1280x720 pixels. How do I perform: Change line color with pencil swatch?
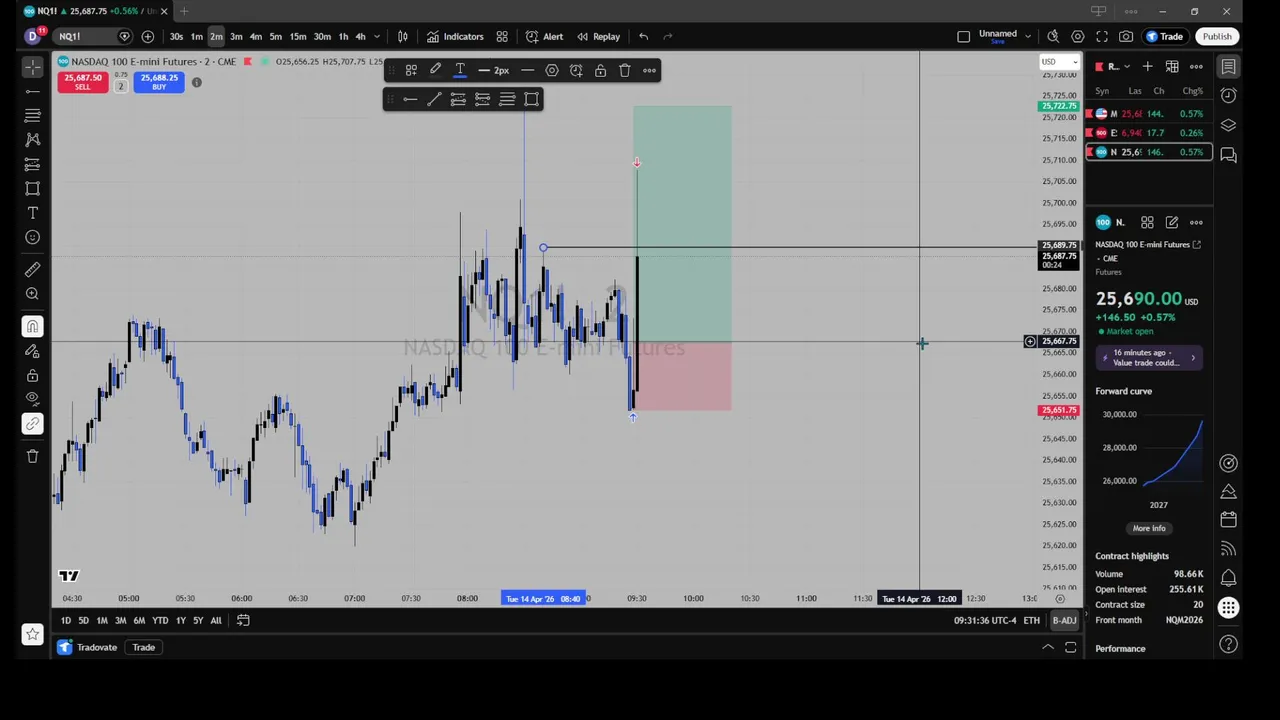(435, 70)
